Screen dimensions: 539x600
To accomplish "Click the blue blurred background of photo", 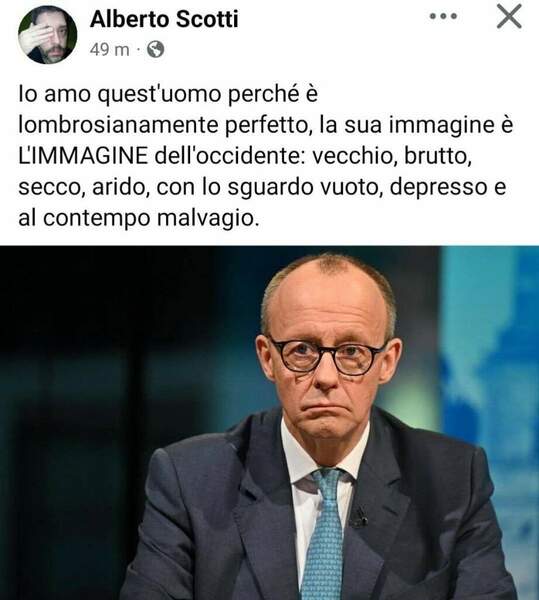I will tap(490, 344).
